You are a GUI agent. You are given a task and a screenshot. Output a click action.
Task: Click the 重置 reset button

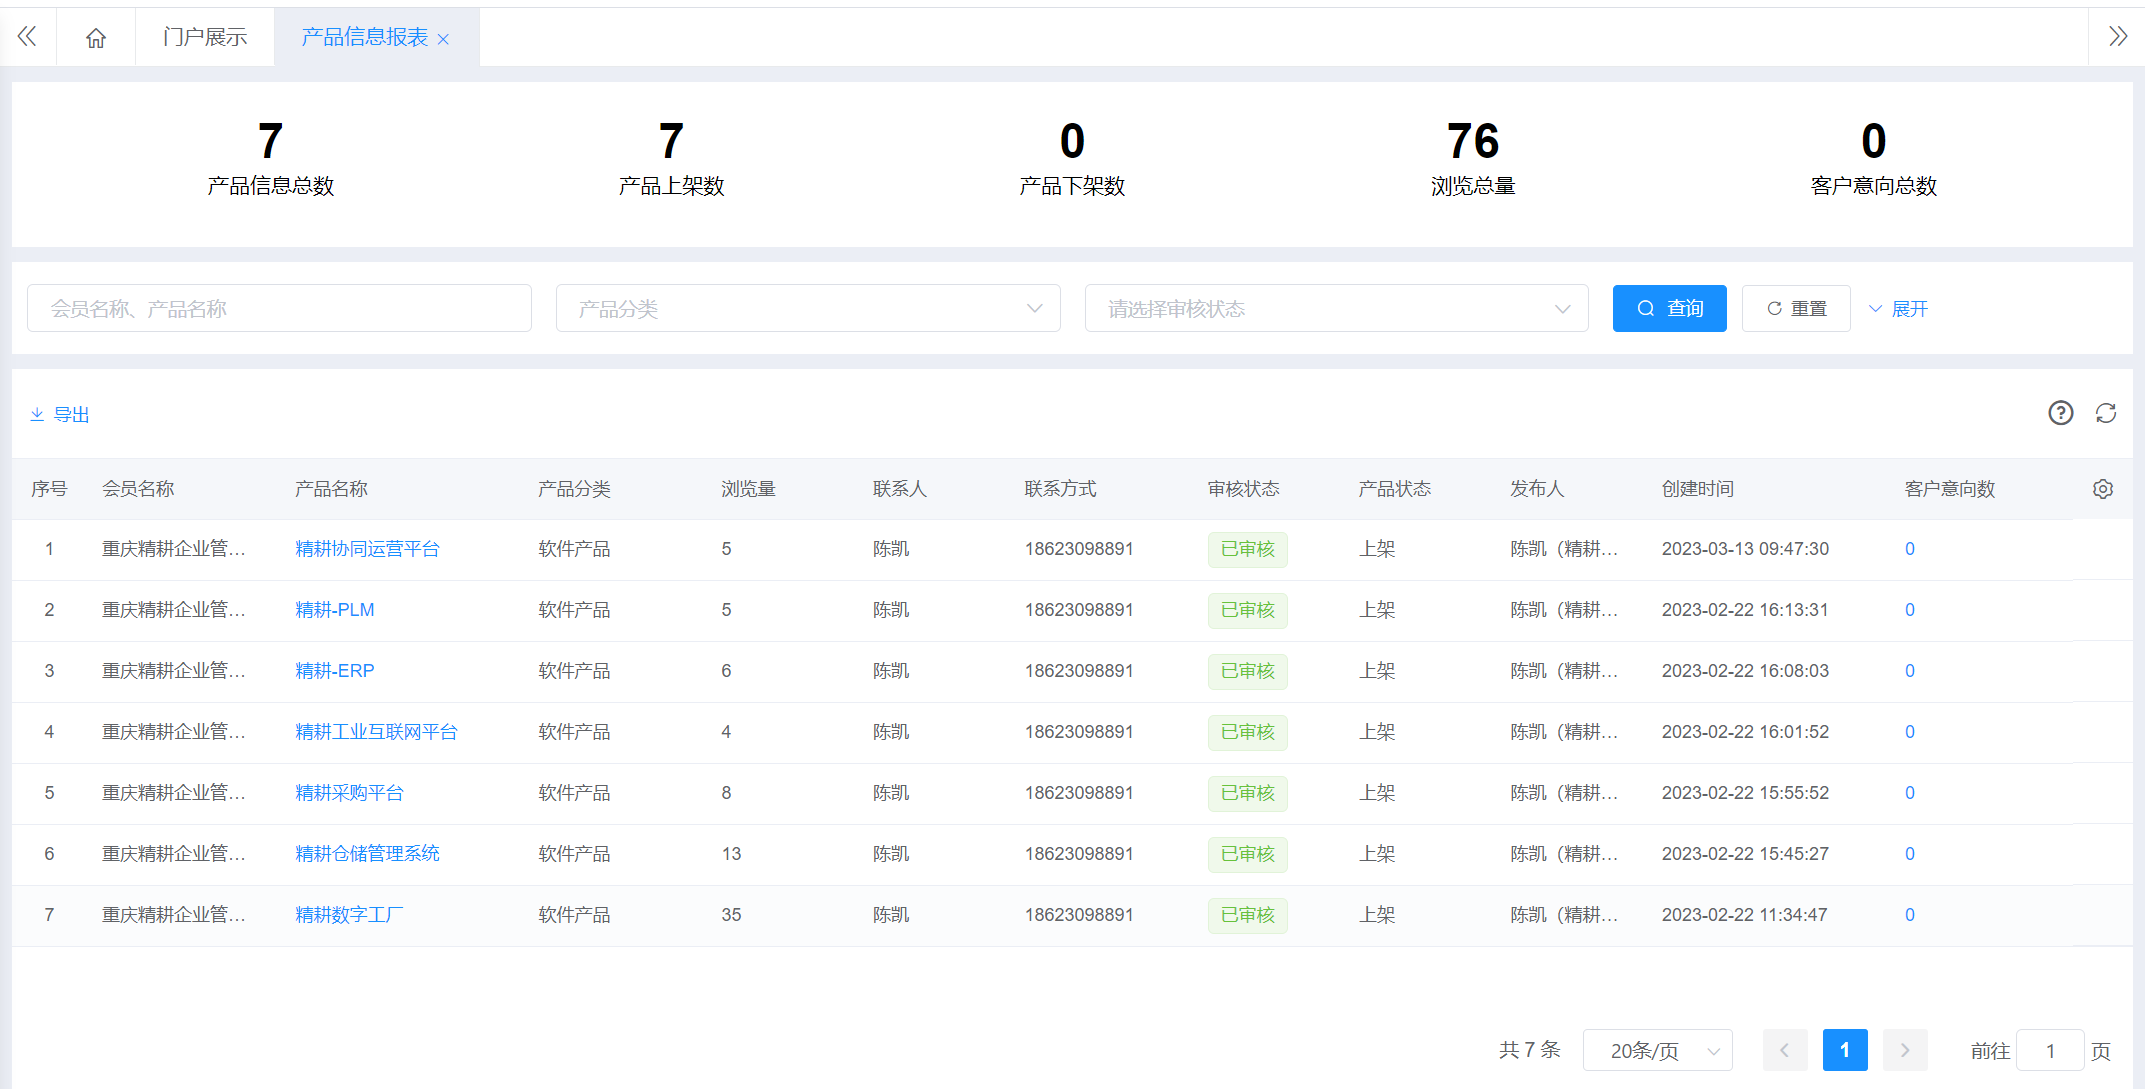[x=1796, y=308]
